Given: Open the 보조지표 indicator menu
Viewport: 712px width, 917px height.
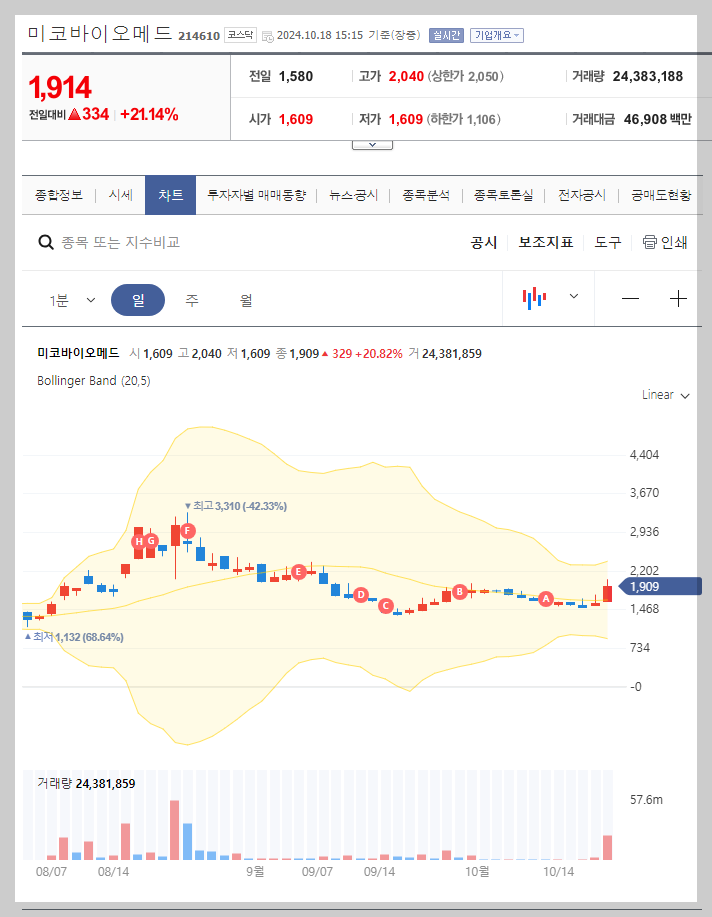Looking at the screenshot, I should coord(546,242).
